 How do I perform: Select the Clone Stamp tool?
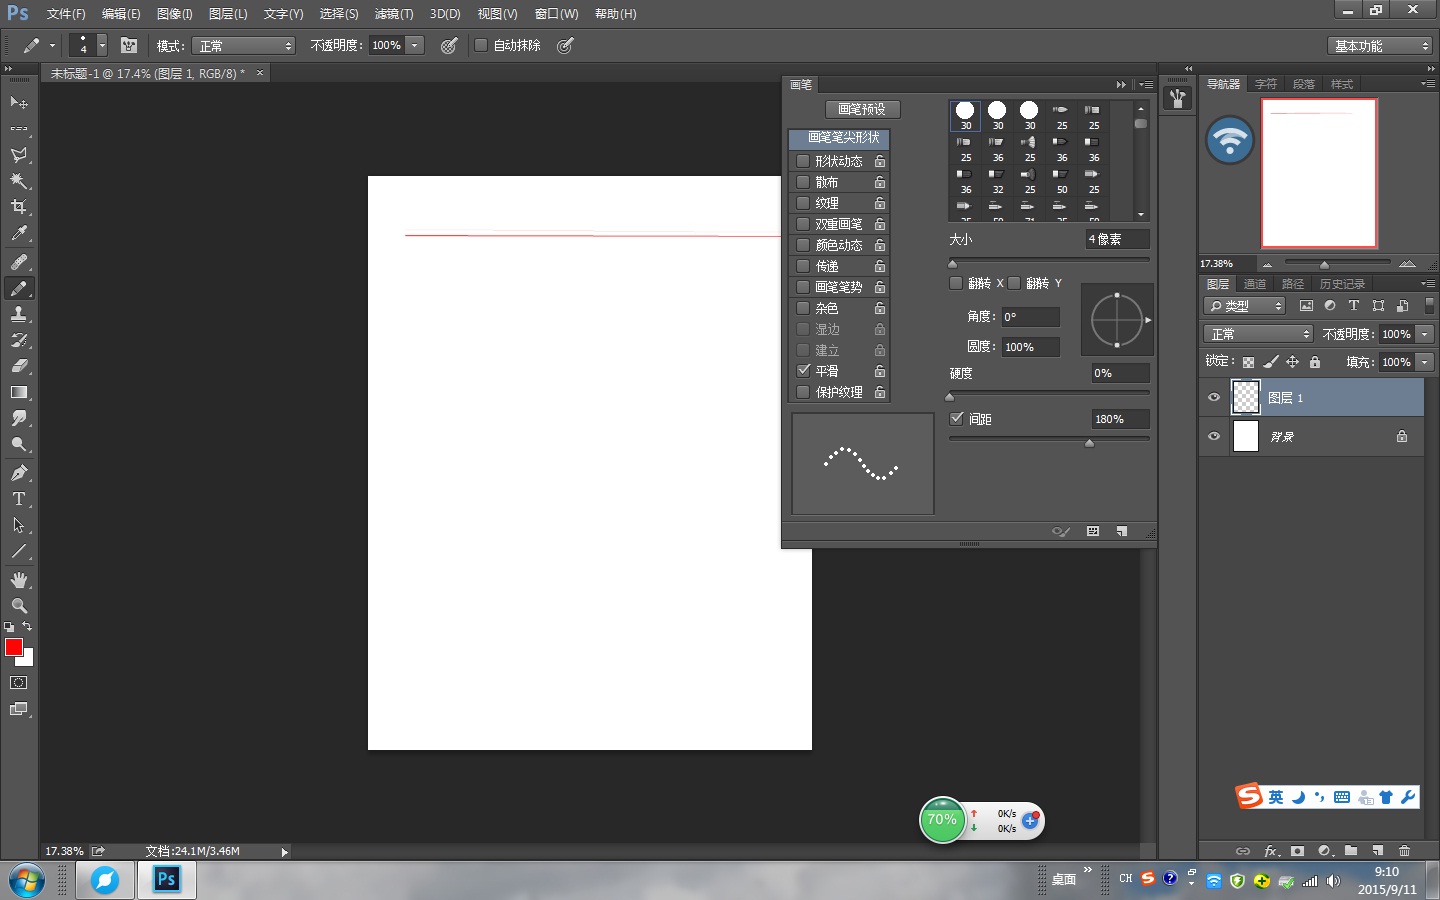19,314
